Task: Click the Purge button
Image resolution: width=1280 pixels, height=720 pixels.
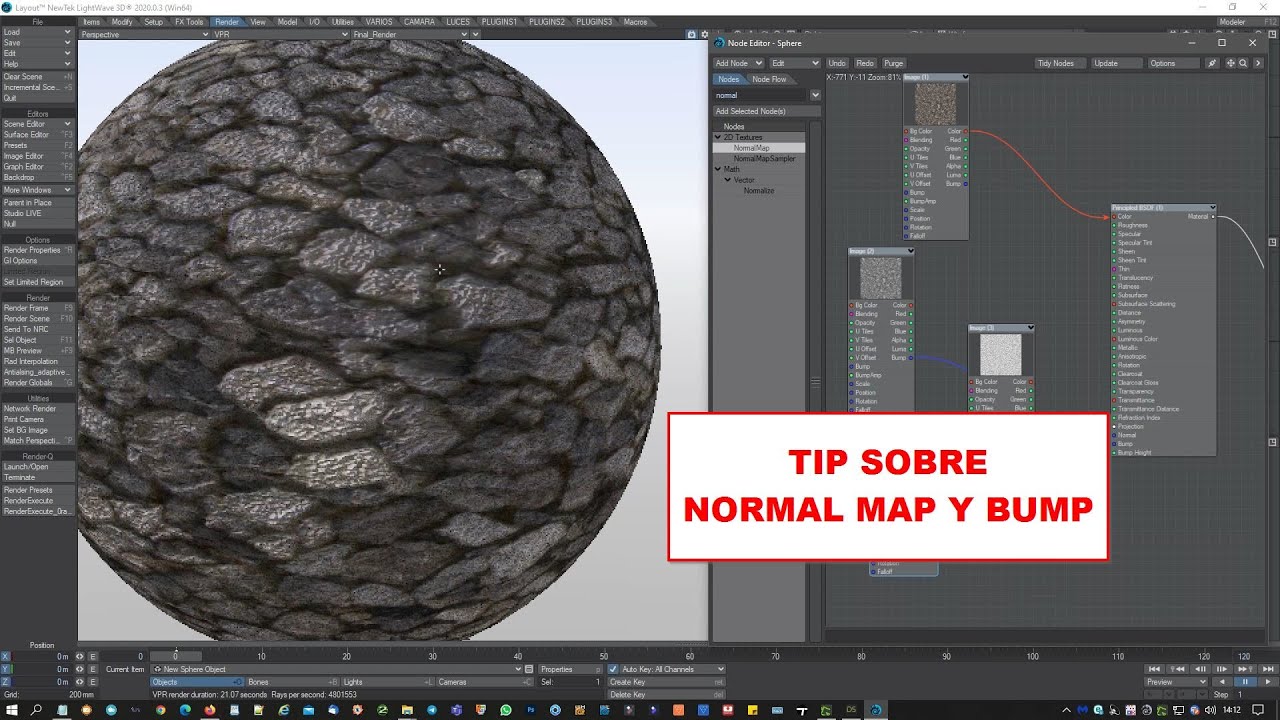Action: point(893,63)
